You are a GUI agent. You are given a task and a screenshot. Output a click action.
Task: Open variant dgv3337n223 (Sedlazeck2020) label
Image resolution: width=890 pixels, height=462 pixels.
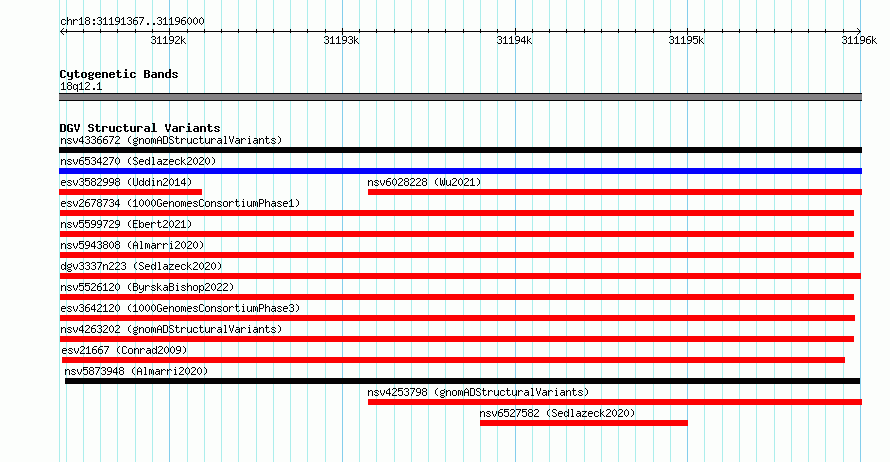(x=141, y=266)
